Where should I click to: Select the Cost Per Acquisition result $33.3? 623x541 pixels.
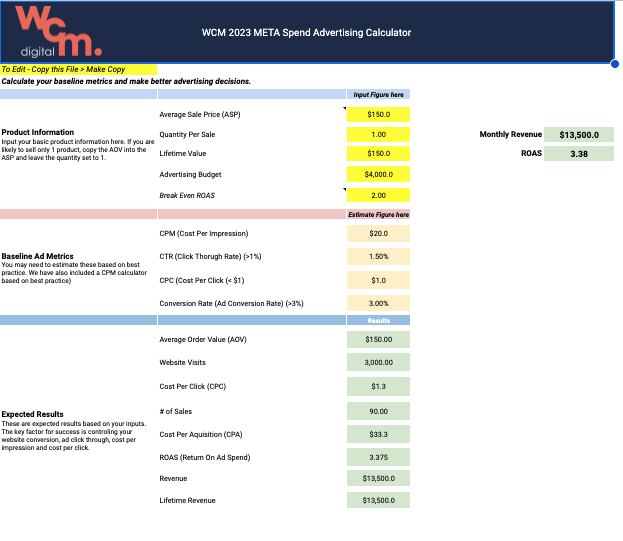[x=378, y=435]
